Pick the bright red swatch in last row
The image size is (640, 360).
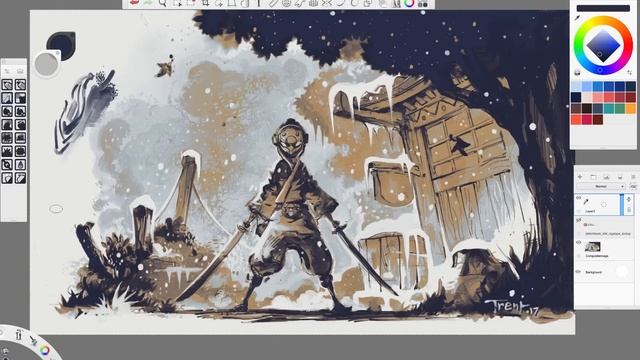tap(576, 119)
